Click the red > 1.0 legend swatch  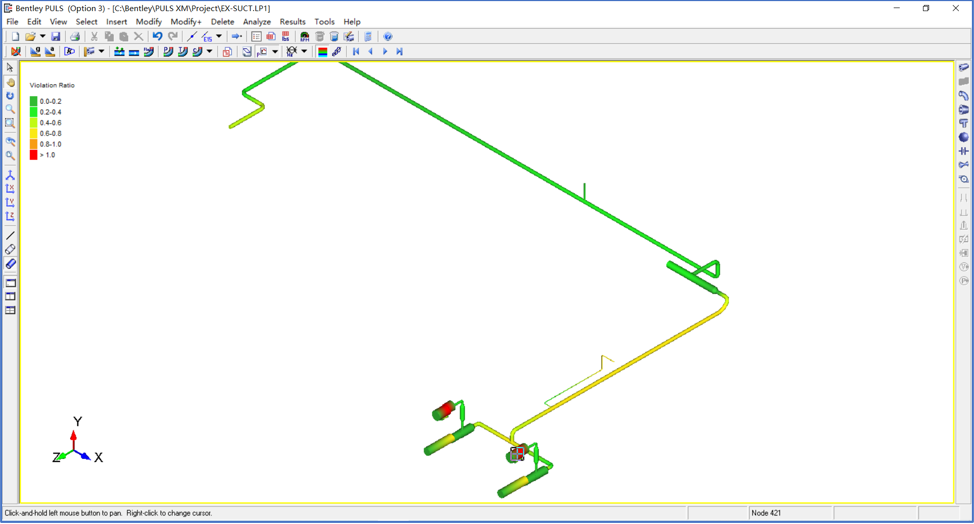(x=34, y=155)
